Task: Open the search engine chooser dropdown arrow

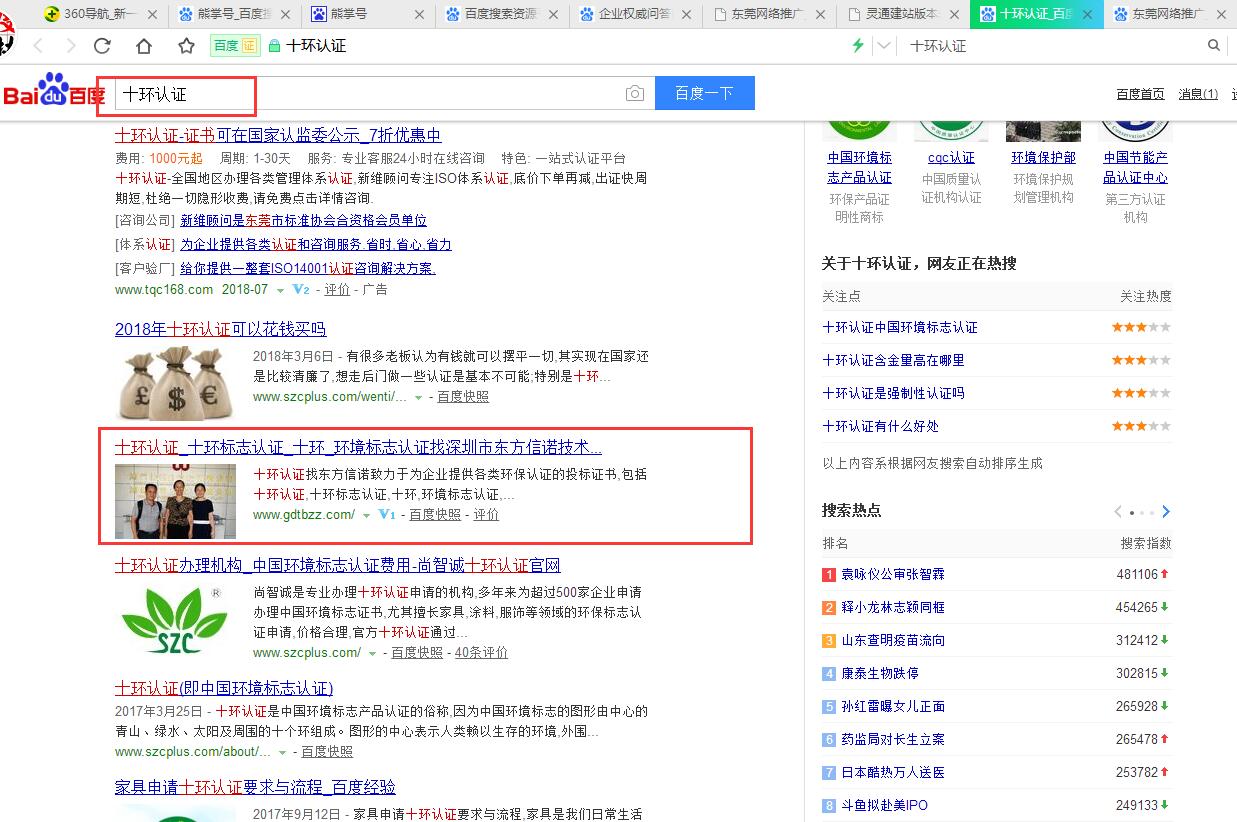Action: [884, 46]
